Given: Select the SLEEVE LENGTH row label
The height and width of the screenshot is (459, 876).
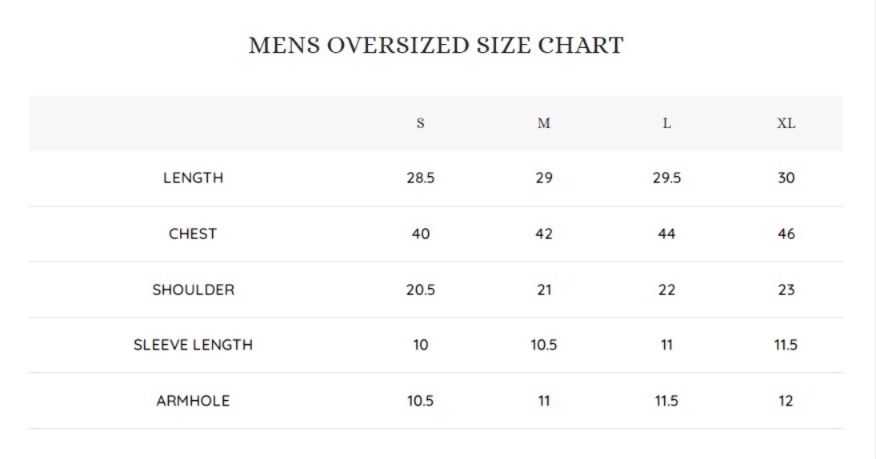Looking at the screenshot, I should [193, 345].
